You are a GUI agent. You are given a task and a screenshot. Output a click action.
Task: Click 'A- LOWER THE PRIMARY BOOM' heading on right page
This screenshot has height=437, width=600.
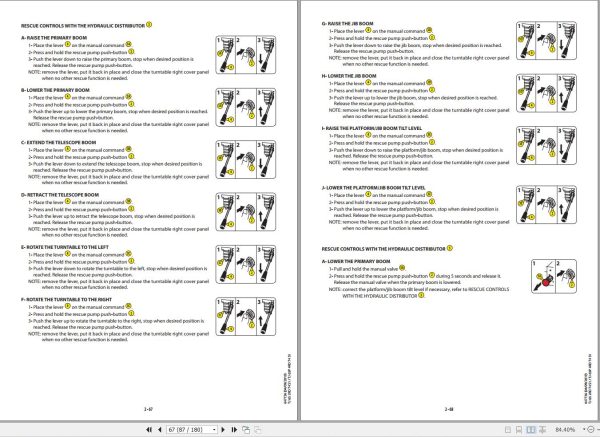[x=356, y=262]
